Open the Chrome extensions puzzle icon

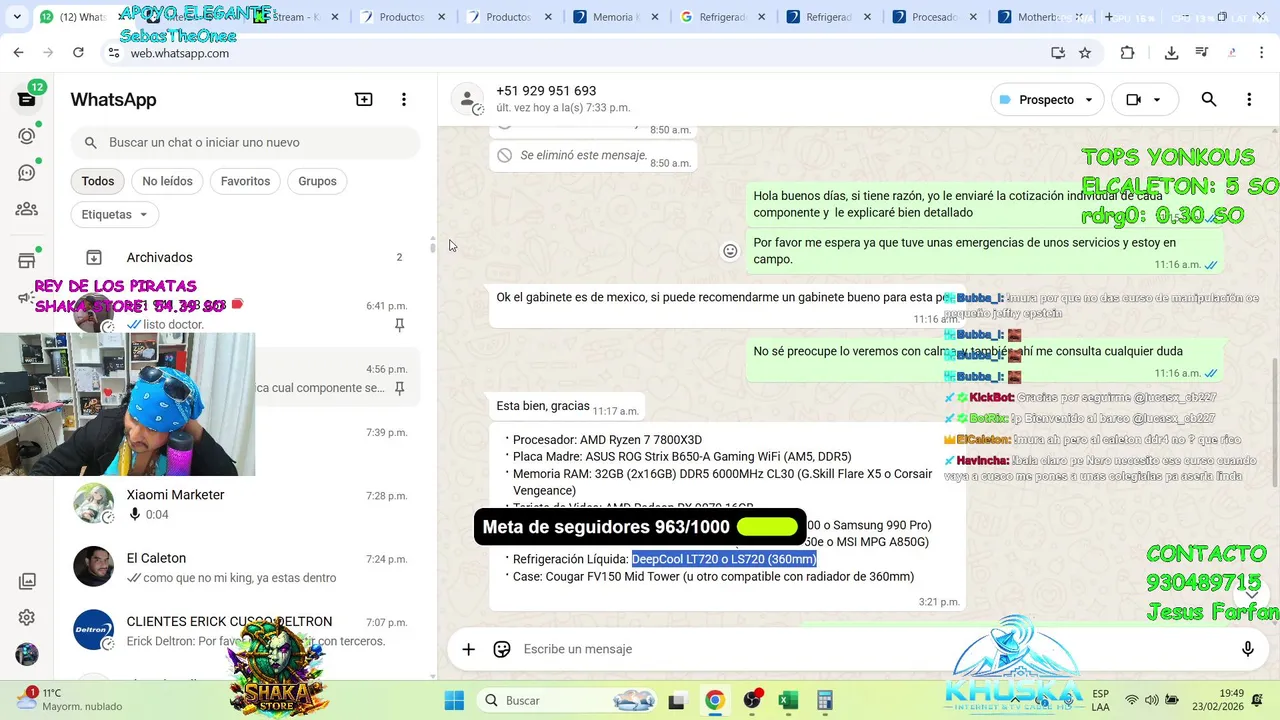(x=1127, y=53)
